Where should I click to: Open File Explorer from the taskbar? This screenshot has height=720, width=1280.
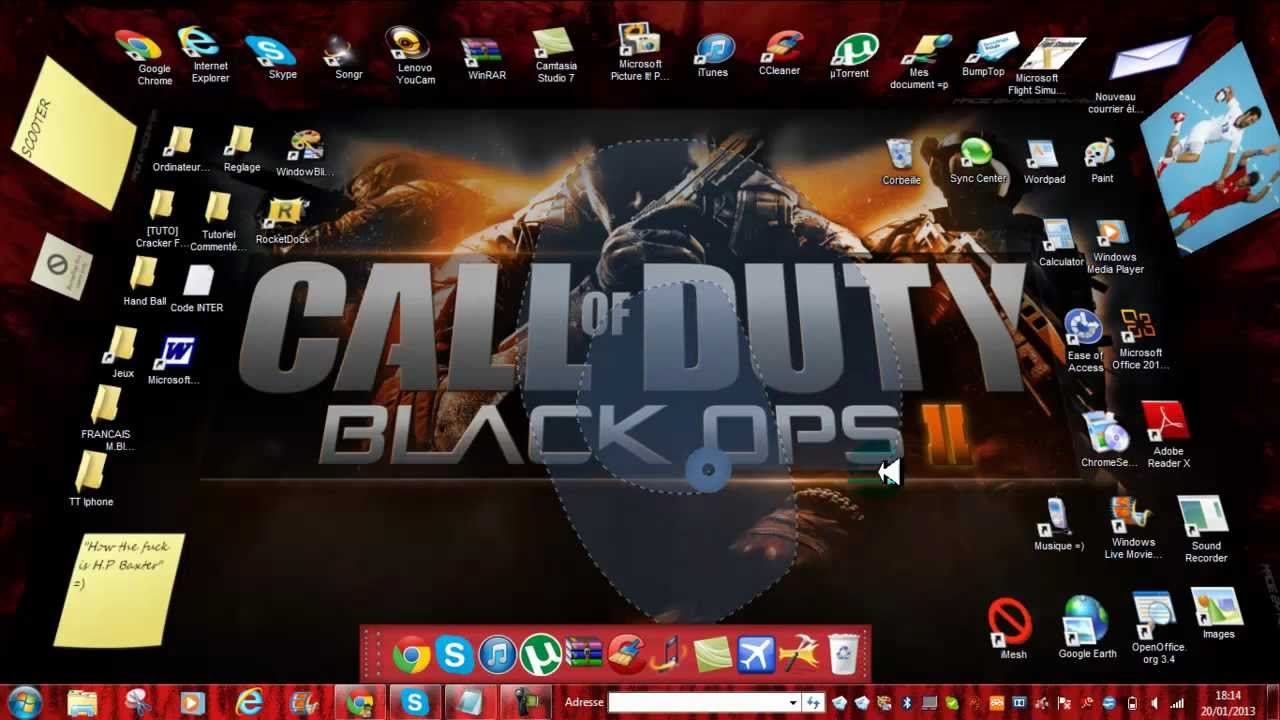[x=83, y=703]
